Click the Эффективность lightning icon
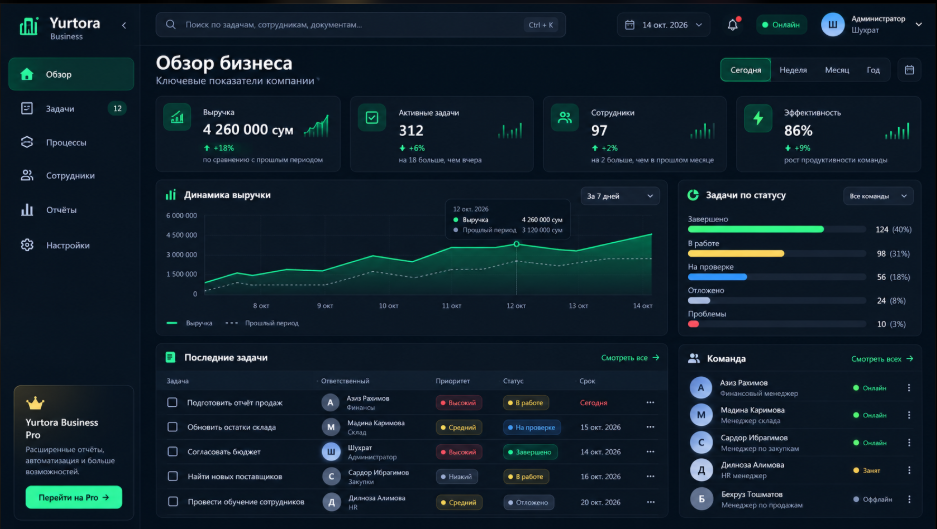This screenshot has width=937, height=529. 758,118
